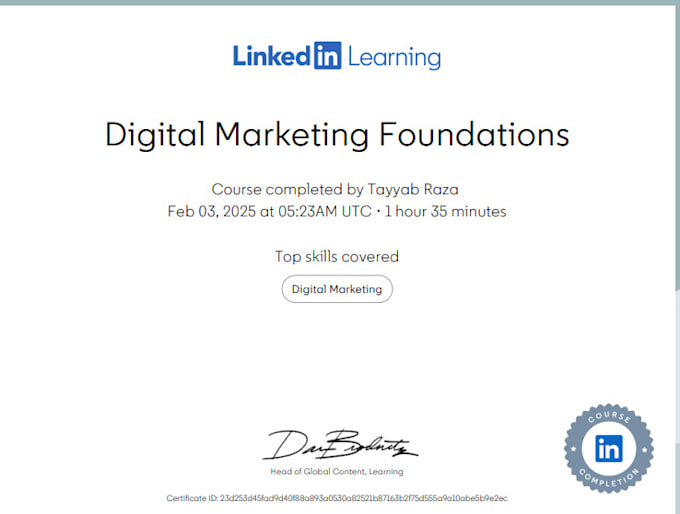Click the LinkedIn course completion badge

pyautogui.click(x=609, y=449)
